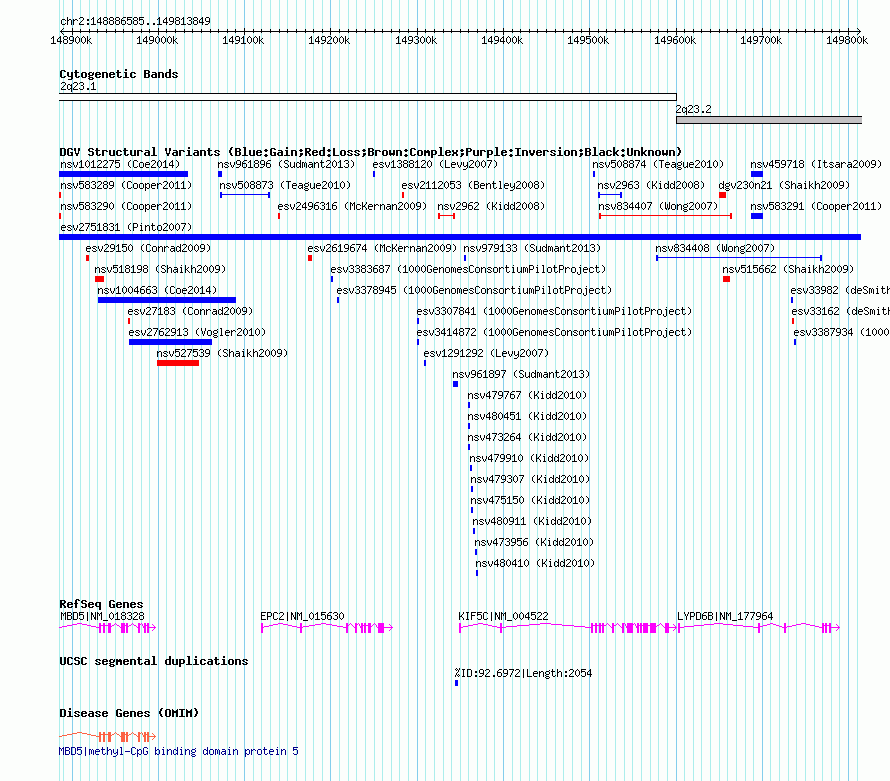
Task: Select nsv473956 (Kidd2010) variant
Action: pos(534,542)
